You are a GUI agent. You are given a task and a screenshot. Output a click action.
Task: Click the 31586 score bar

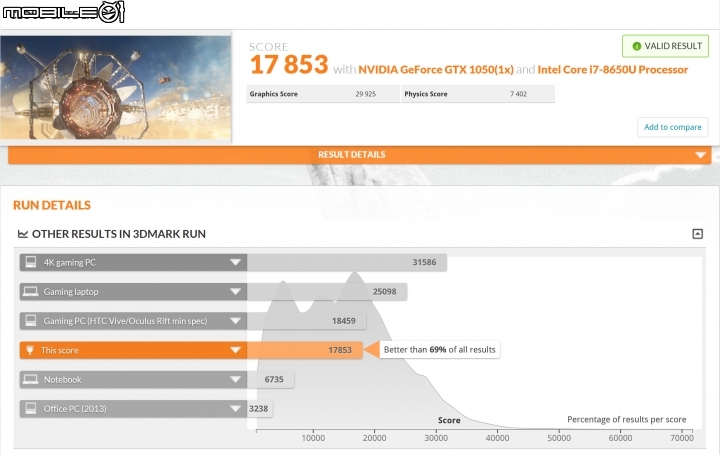[x=347, y=262]
